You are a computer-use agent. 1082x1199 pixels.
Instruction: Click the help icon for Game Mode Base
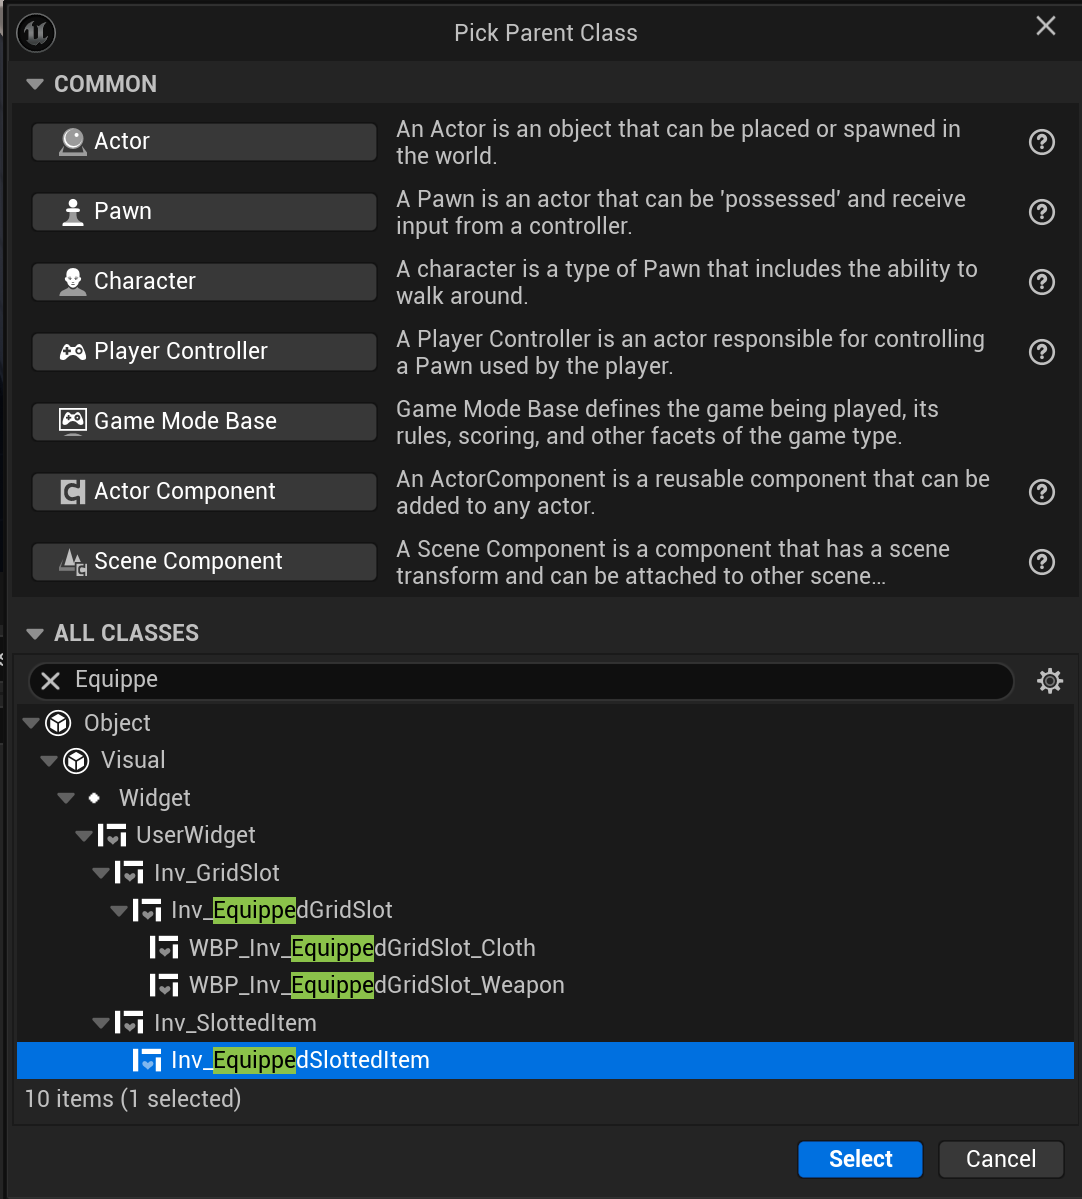[x=1042, y=422]
